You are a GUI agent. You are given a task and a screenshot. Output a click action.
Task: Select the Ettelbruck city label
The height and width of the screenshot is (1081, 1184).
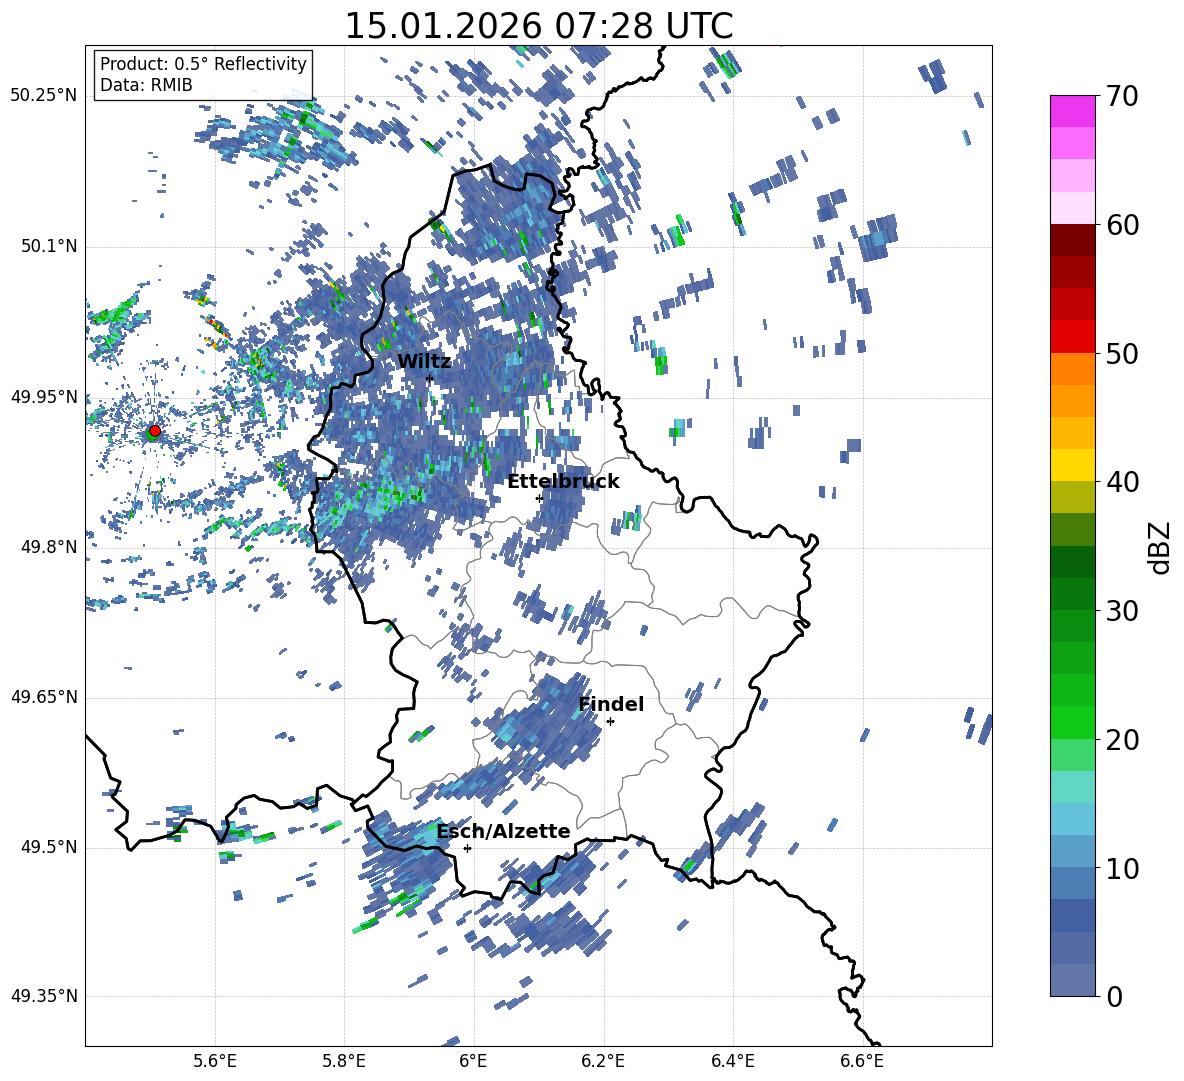click(563, 482)
